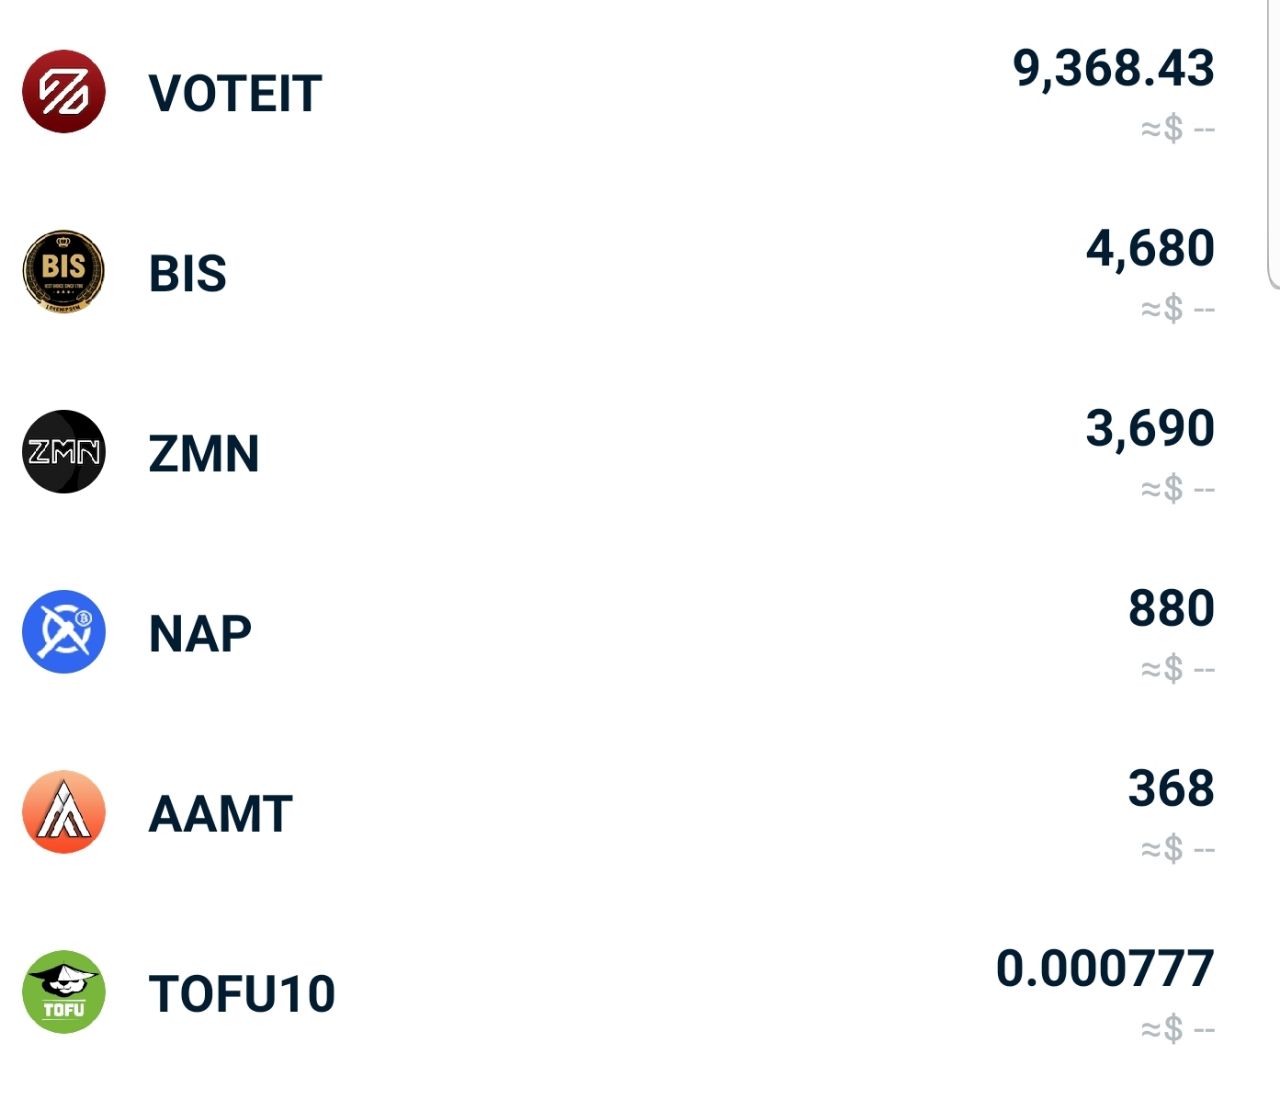Tap the gold BIS coin icon
The width and height of the screenshot is (1280, 1100).
[x=64, y=271]
